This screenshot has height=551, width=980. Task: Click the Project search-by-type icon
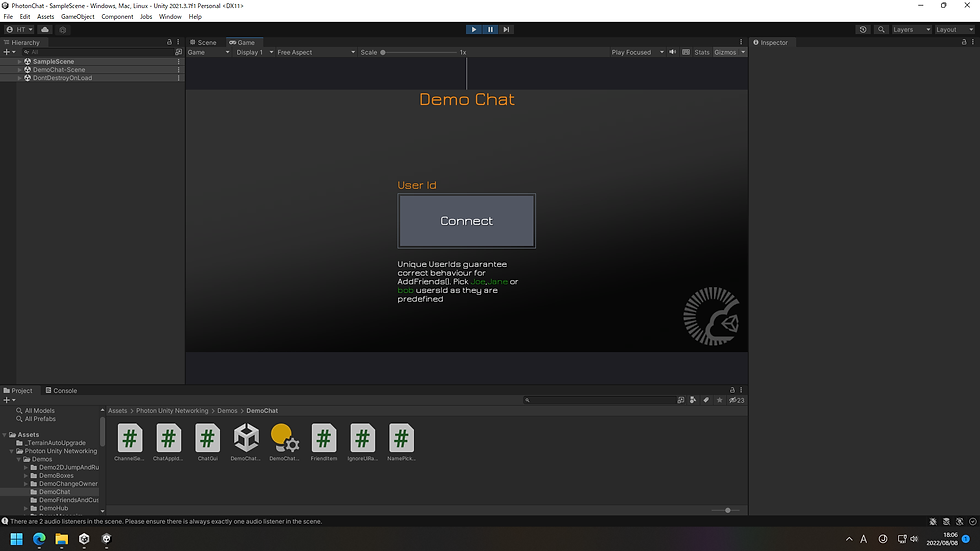(681, 400)
